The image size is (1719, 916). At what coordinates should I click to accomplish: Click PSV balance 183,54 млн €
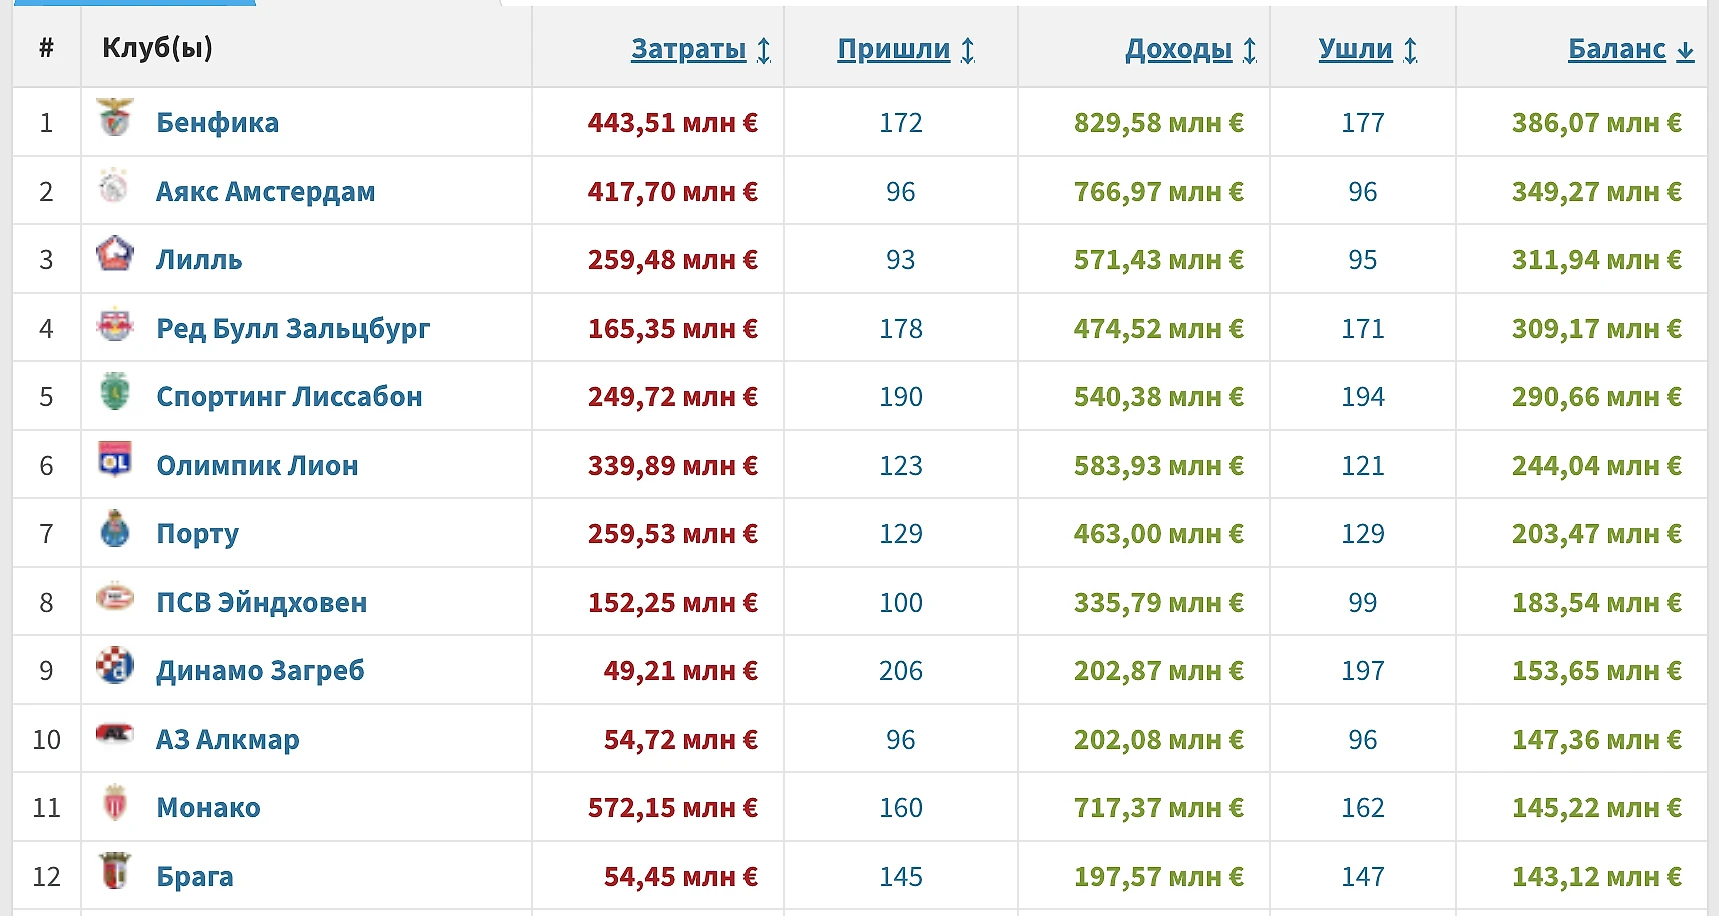pos(1597,602)
